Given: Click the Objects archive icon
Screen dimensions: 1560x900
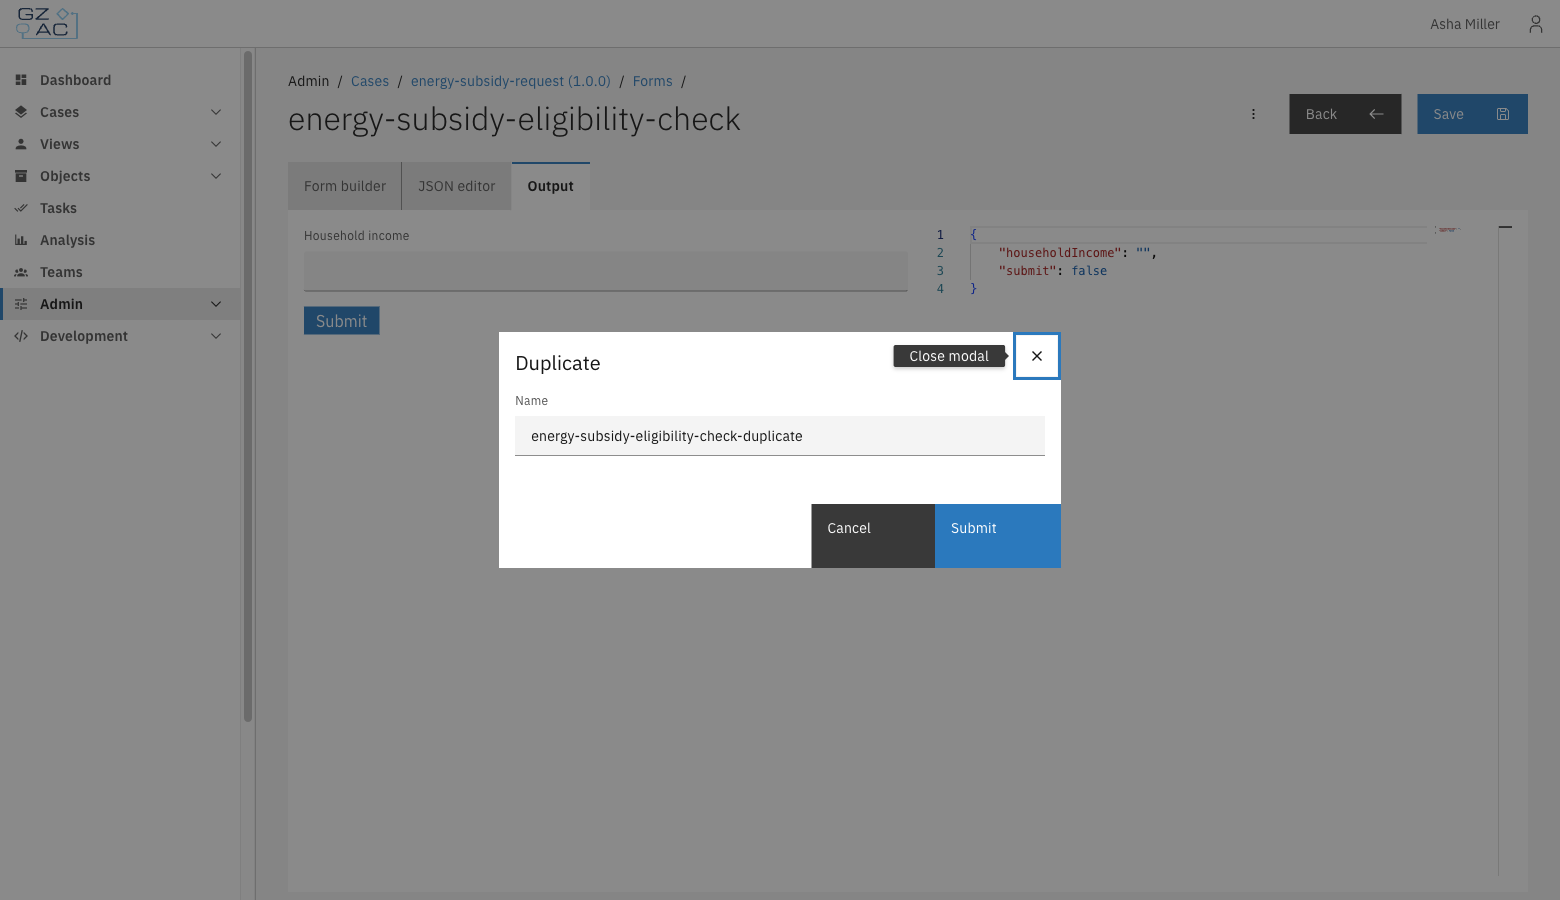Looking at the screenshot, I should (x=21, y=176).
